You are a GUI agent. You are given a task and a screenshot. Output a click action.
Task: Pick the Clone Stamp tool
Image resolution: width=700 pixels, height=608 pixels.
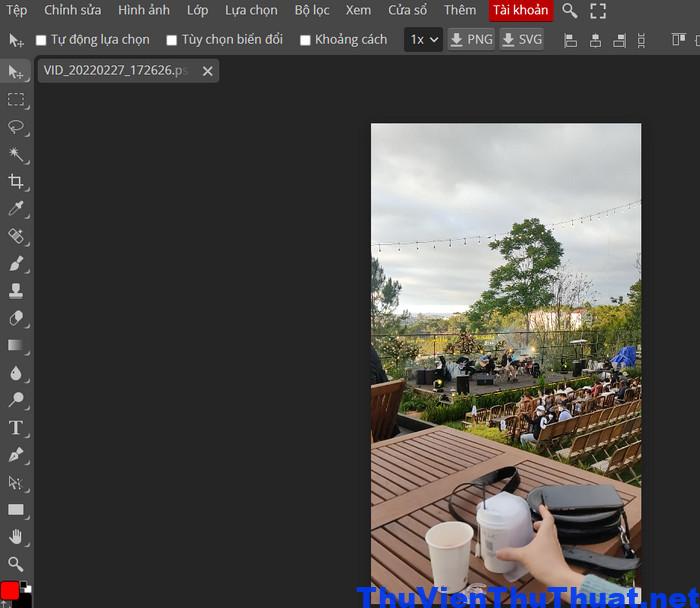pyautogui.click(x=16, y=291)
